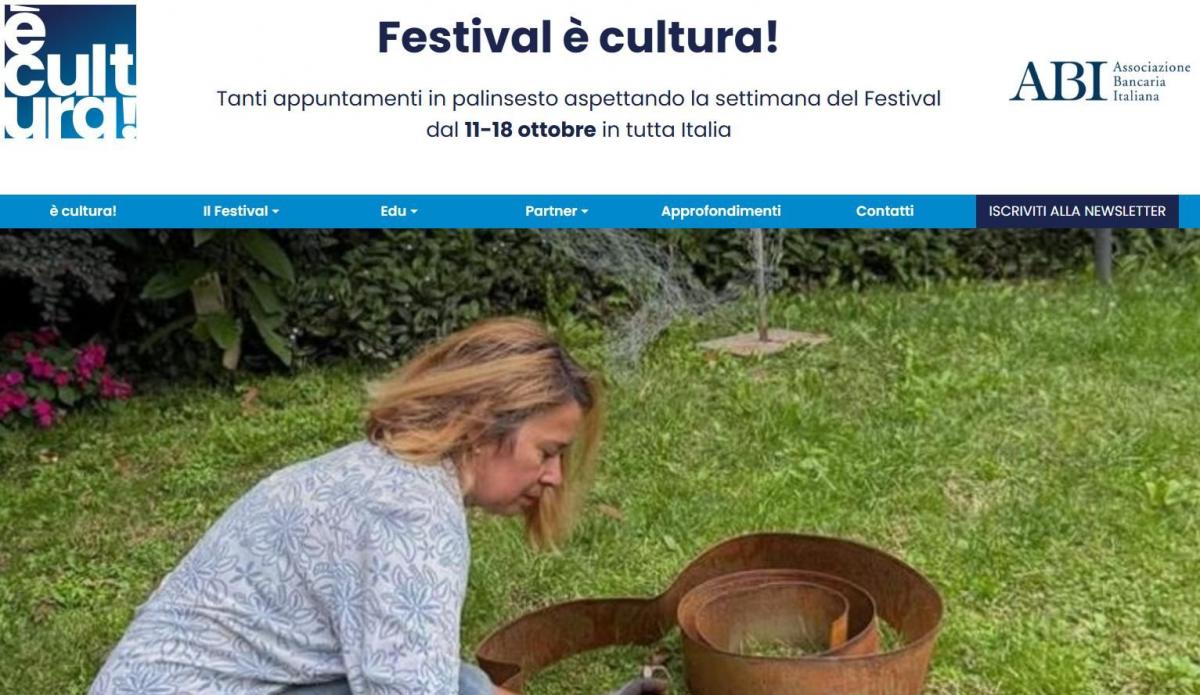Image resolution: width=1200 pixels, height=695 pixels.
Task: Select the 'è cultura!' navigation item
Action: click(x=83, y=211)
